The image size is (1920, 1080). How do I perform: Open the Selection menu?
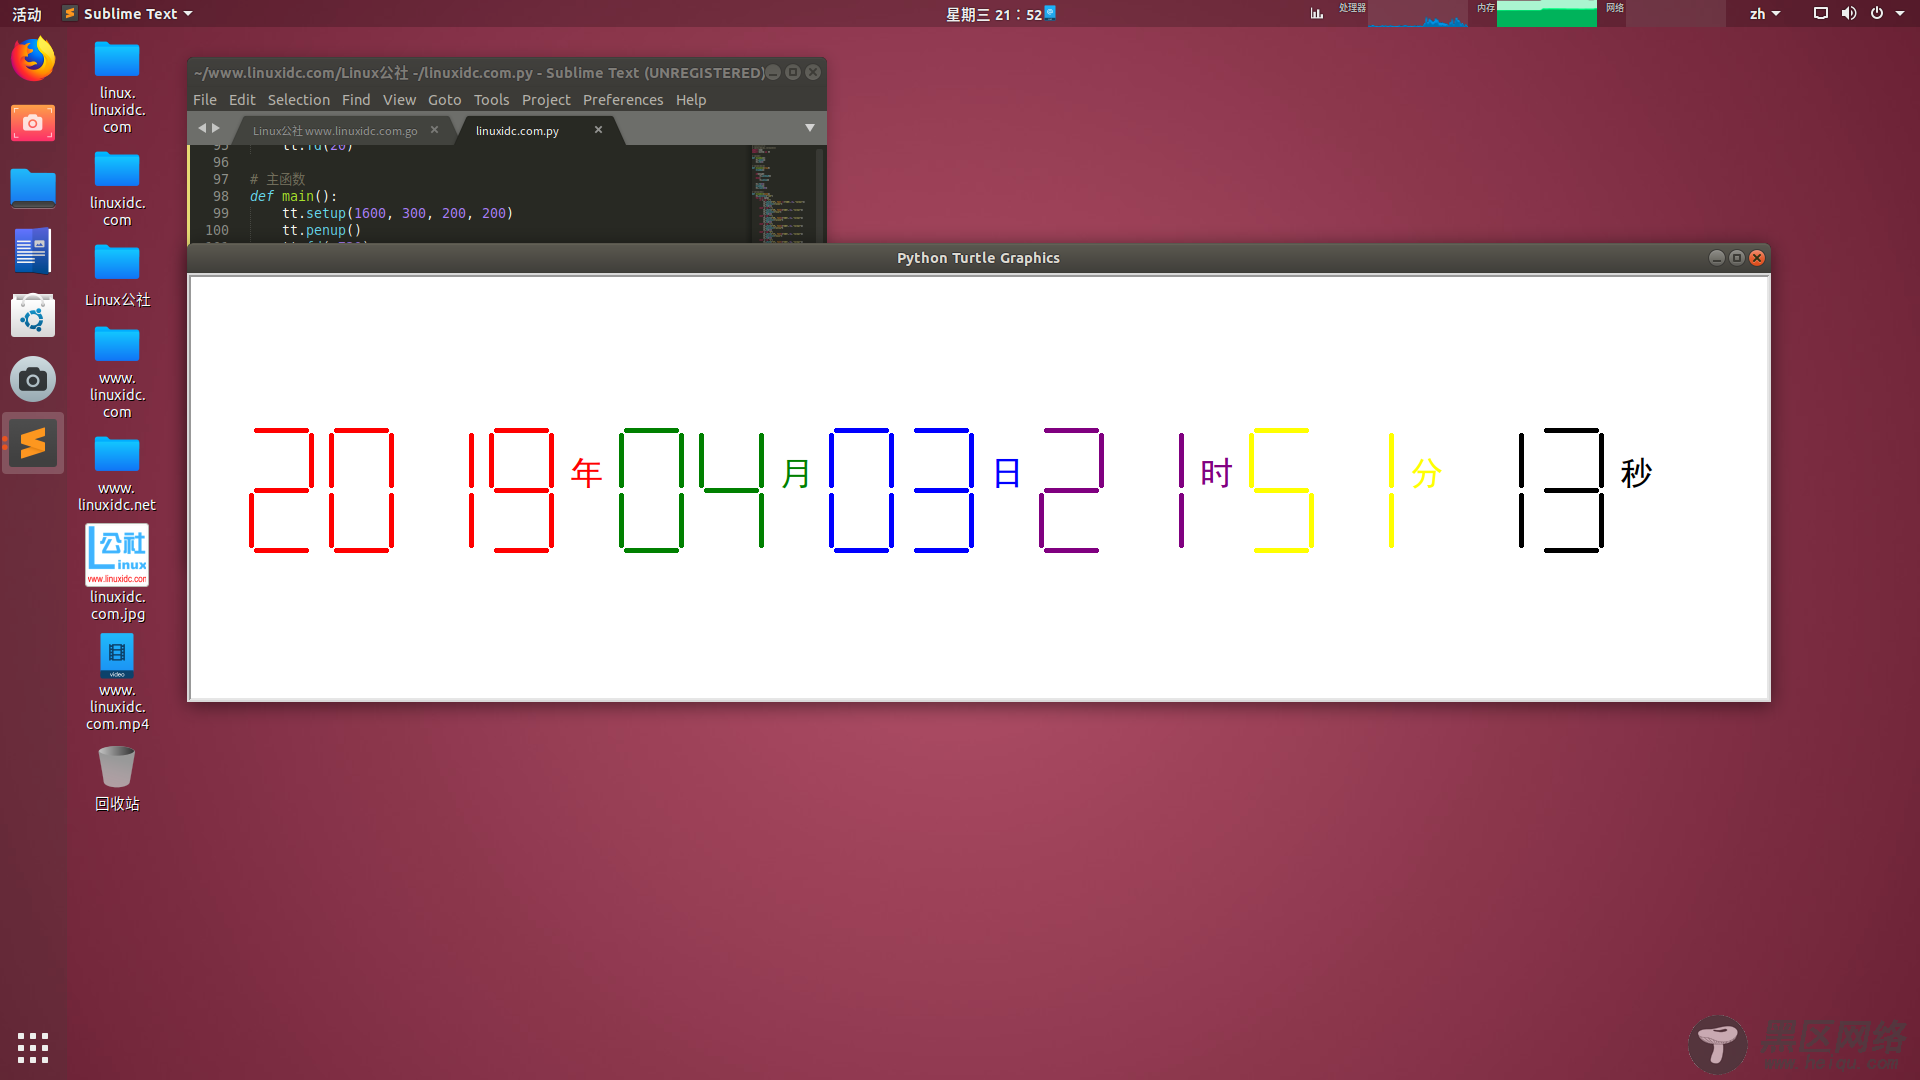[298, 100]
